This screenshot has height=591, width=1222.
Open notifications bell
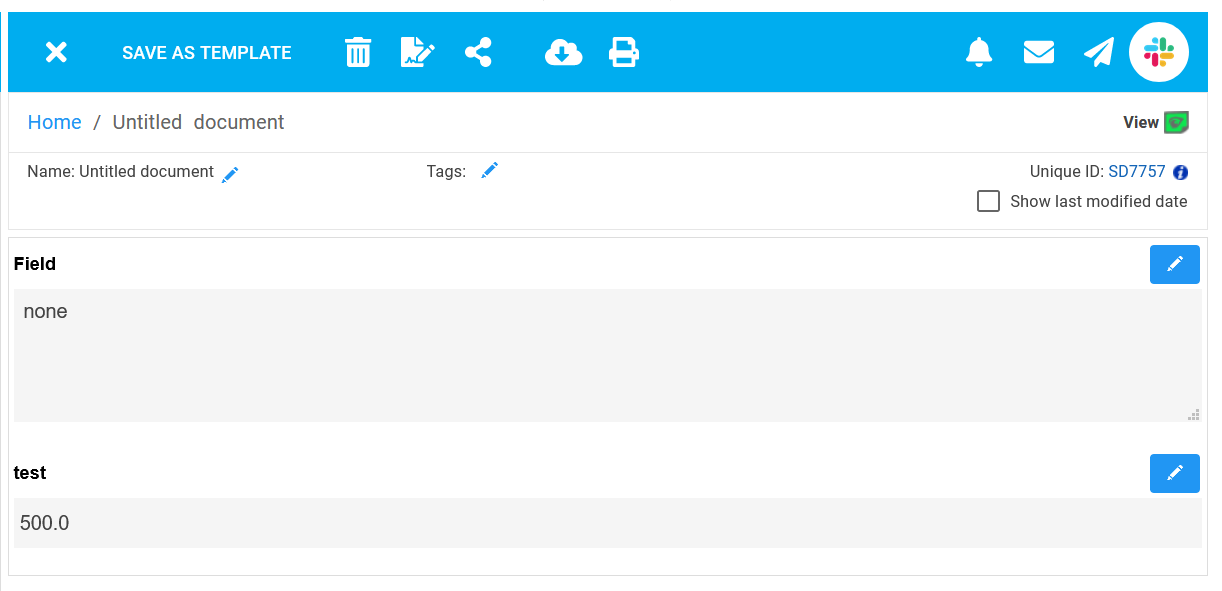979,52
